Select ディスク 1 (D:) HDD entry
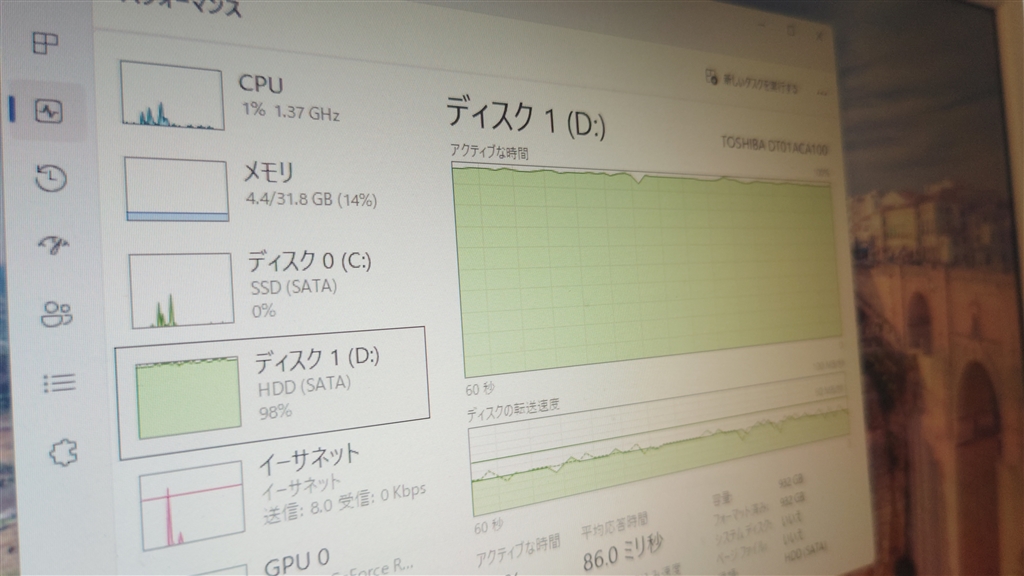This screenshot has height=576, width=1024. pyautogui.click(x=273, y=392)
